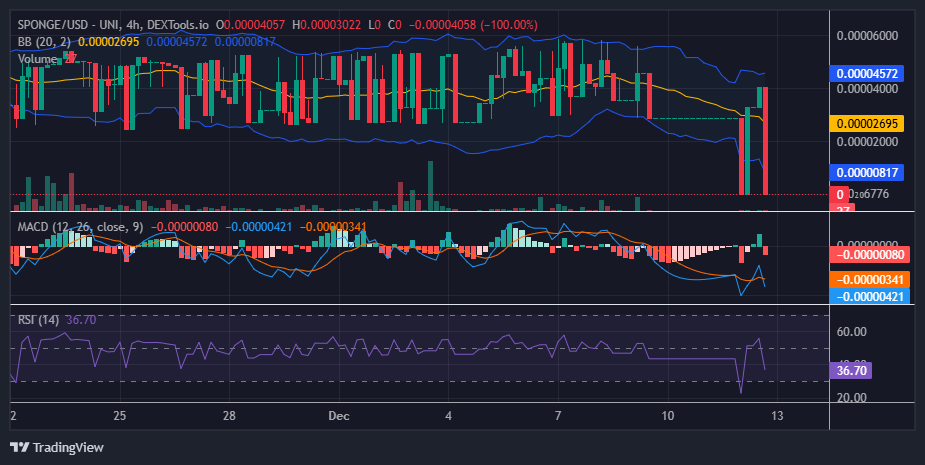This screenshot has height=465, width=925.
Task: Click red −0.00000080 value in MACD legend
Action: tap(185, 227)
